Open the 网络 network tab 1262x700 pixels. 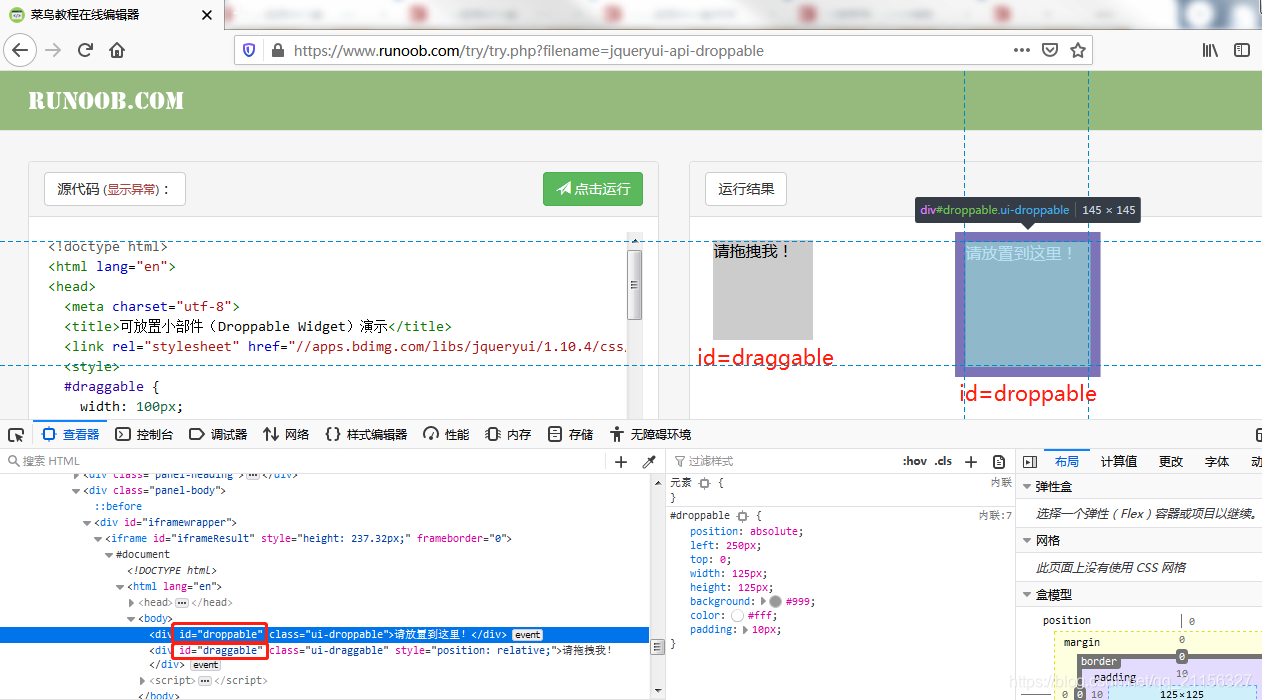[x=286, y=434]
